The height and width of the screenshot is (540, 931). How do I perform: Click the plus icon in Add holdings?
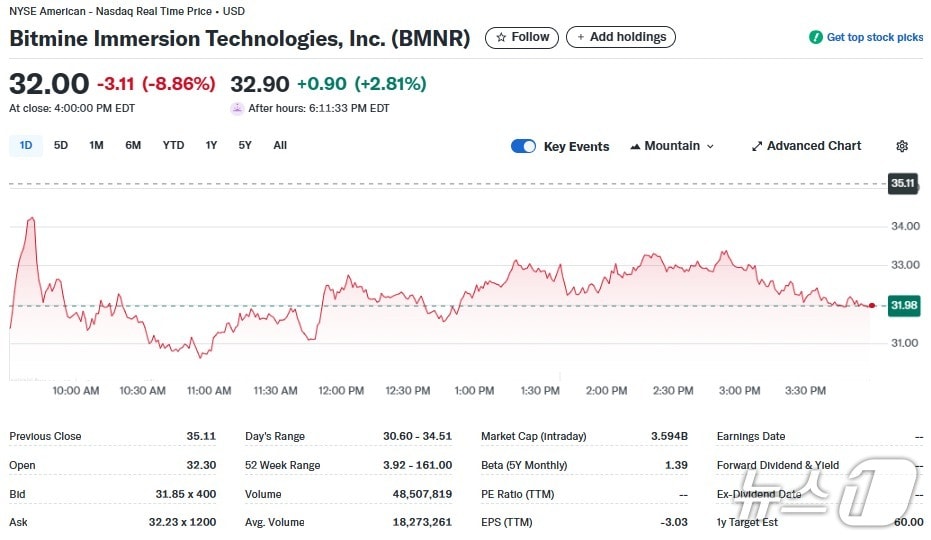click(x=581, y=37)
